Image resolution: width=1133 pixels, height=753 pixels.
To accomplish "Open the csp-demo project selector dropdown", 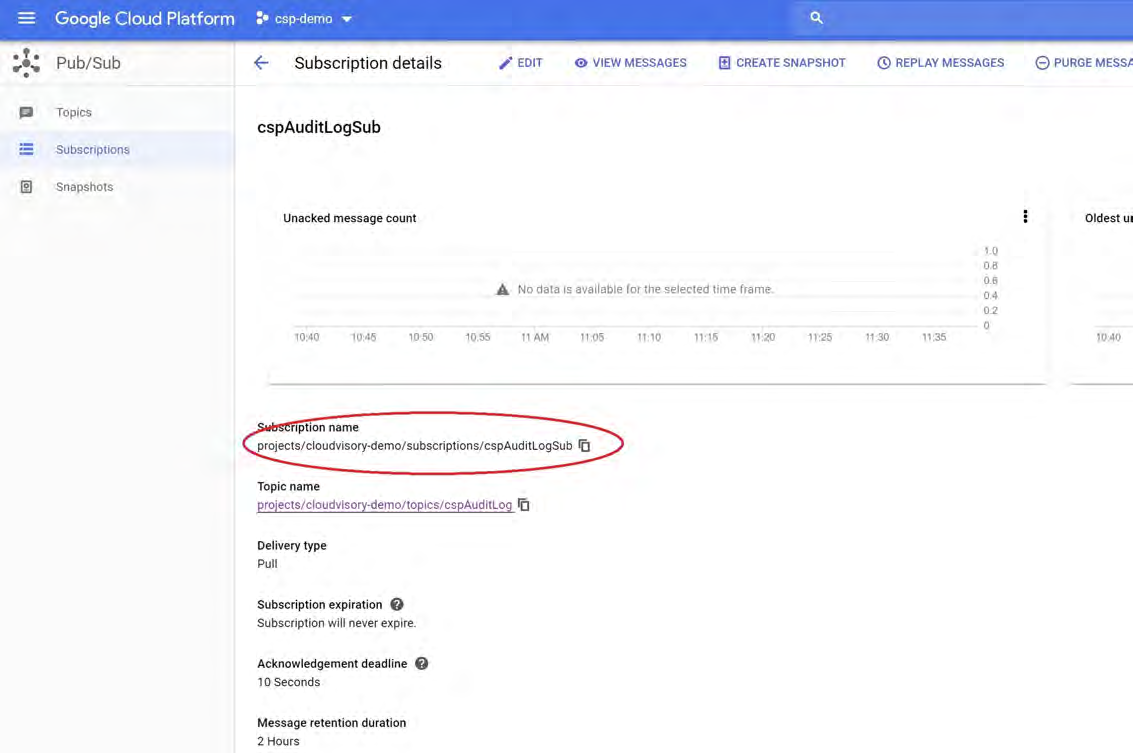I will point(304,19).
